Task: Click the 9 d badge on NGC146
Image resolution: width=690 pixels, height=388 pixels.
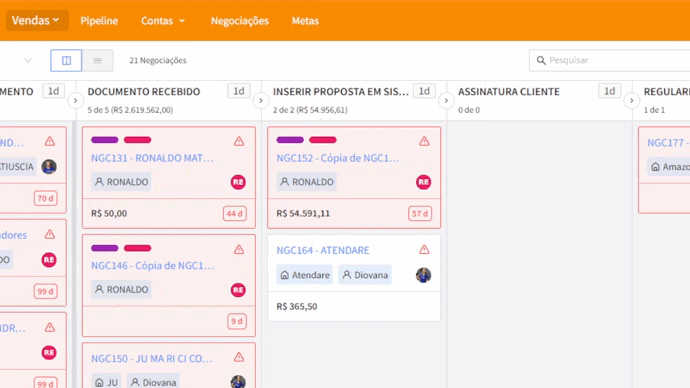Action: point(237,322)
